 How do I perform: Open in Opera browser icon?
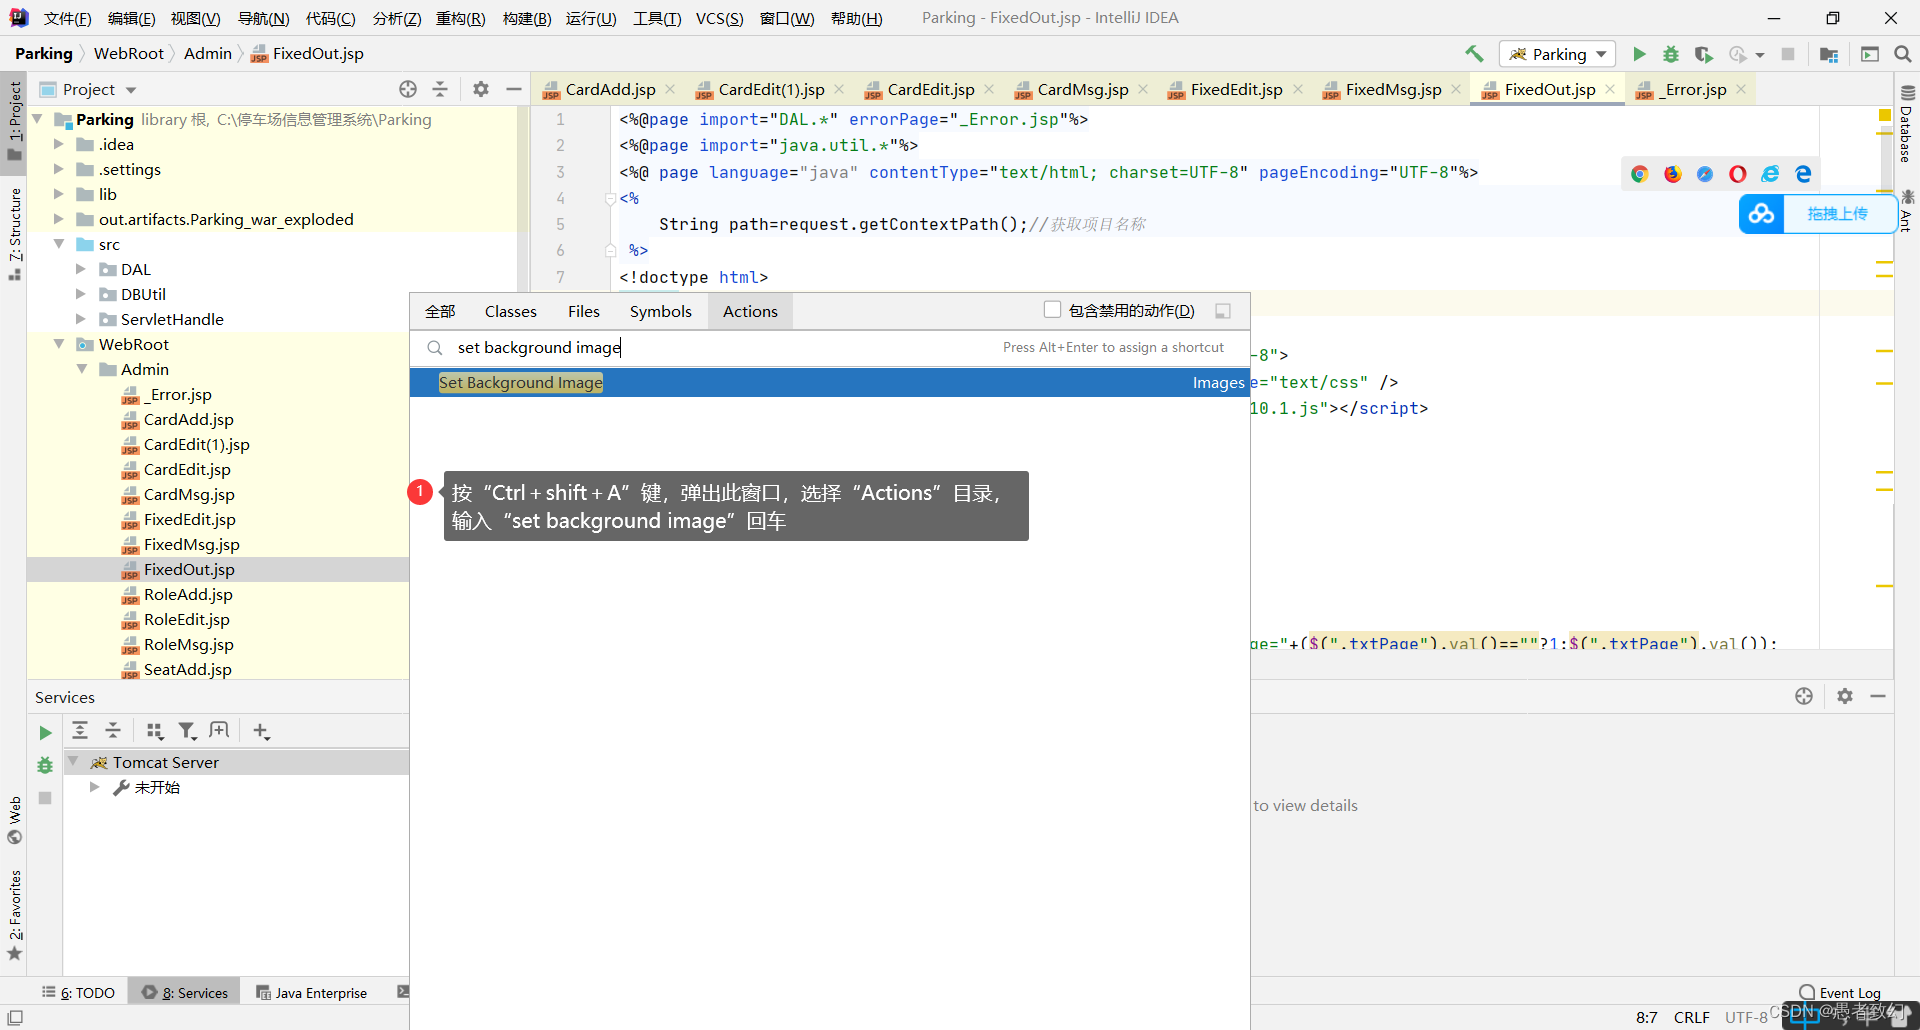[x=1738, y=174]
